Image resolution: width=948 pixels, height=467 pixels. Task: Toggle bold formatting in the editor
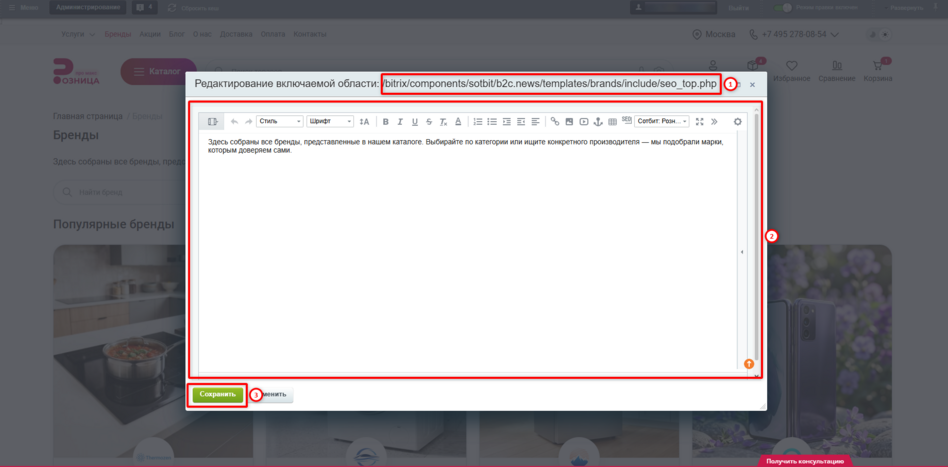pos(386,122)
